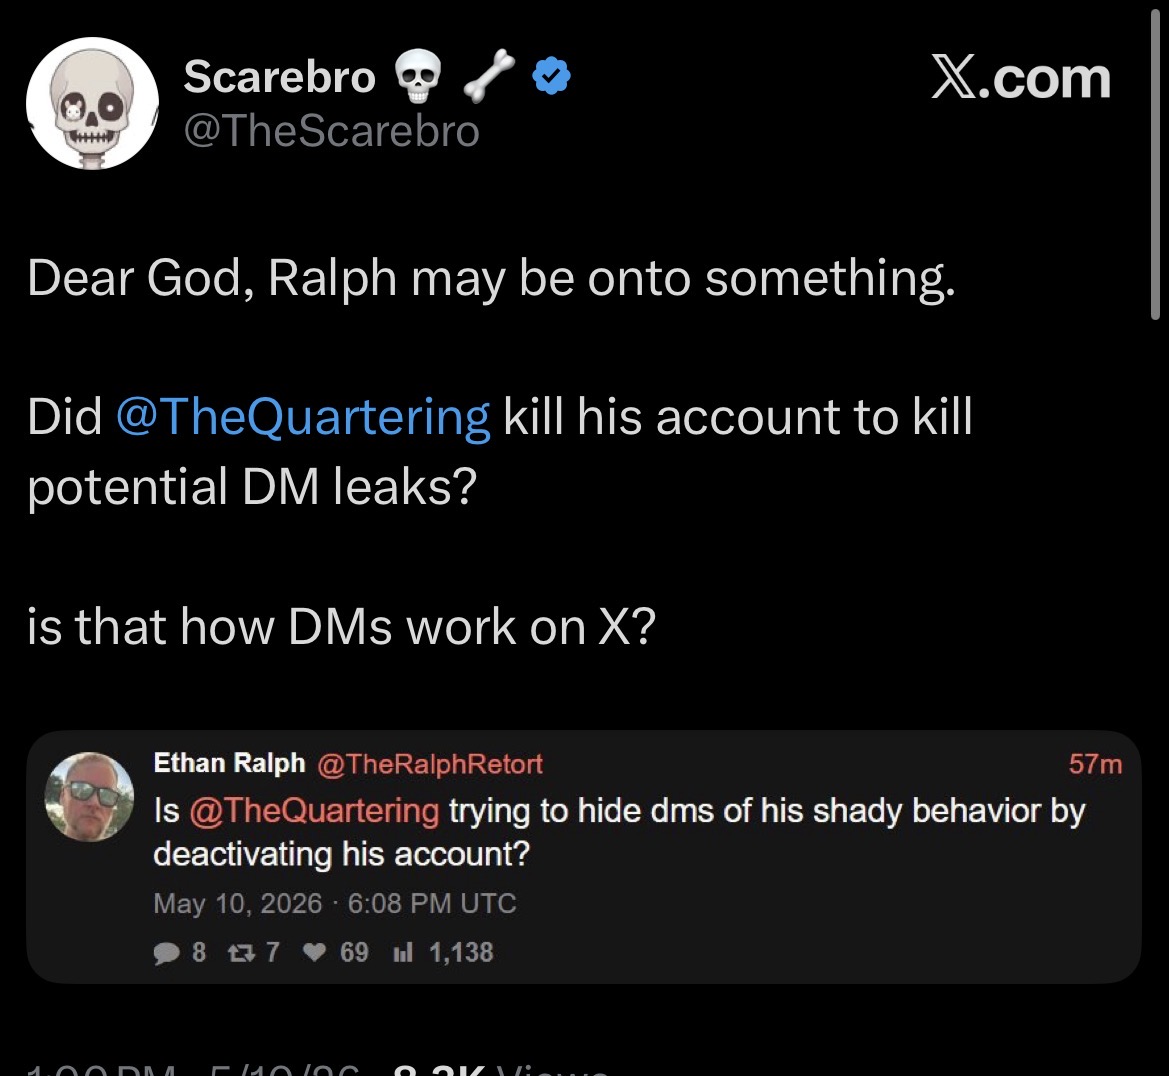The height and width of the screenshot is (1076, 1169).
Task: Click the X.com watermark logo
Action: 1021,78
